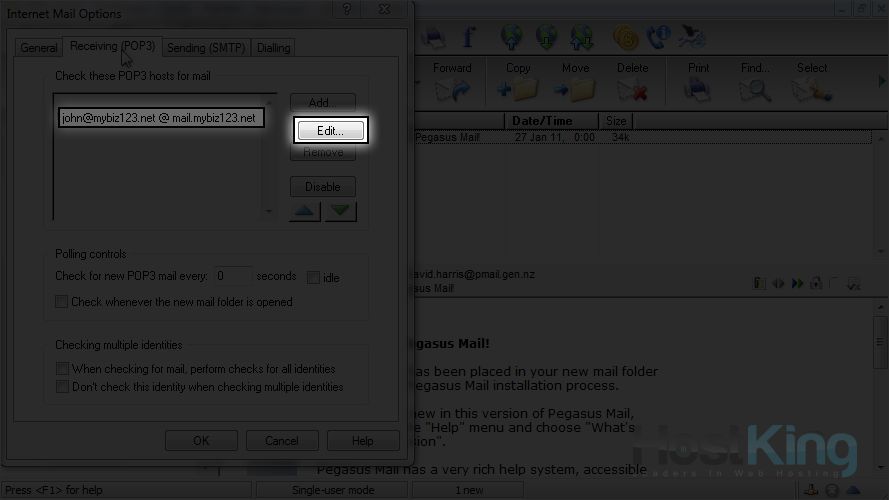Open the Sending (SMTP) tab

[205, 48]
